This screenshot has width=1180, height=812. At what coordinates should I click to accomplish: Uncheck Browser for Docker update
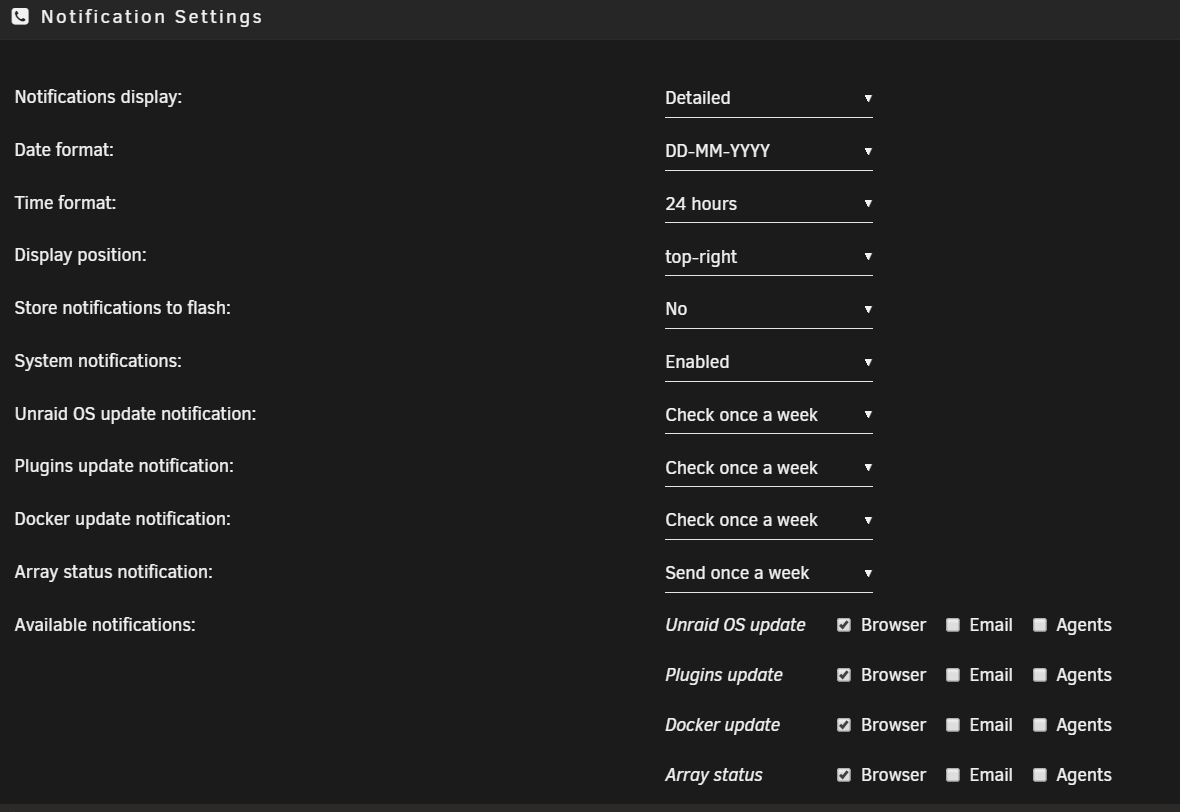click(x=844, y=724)
